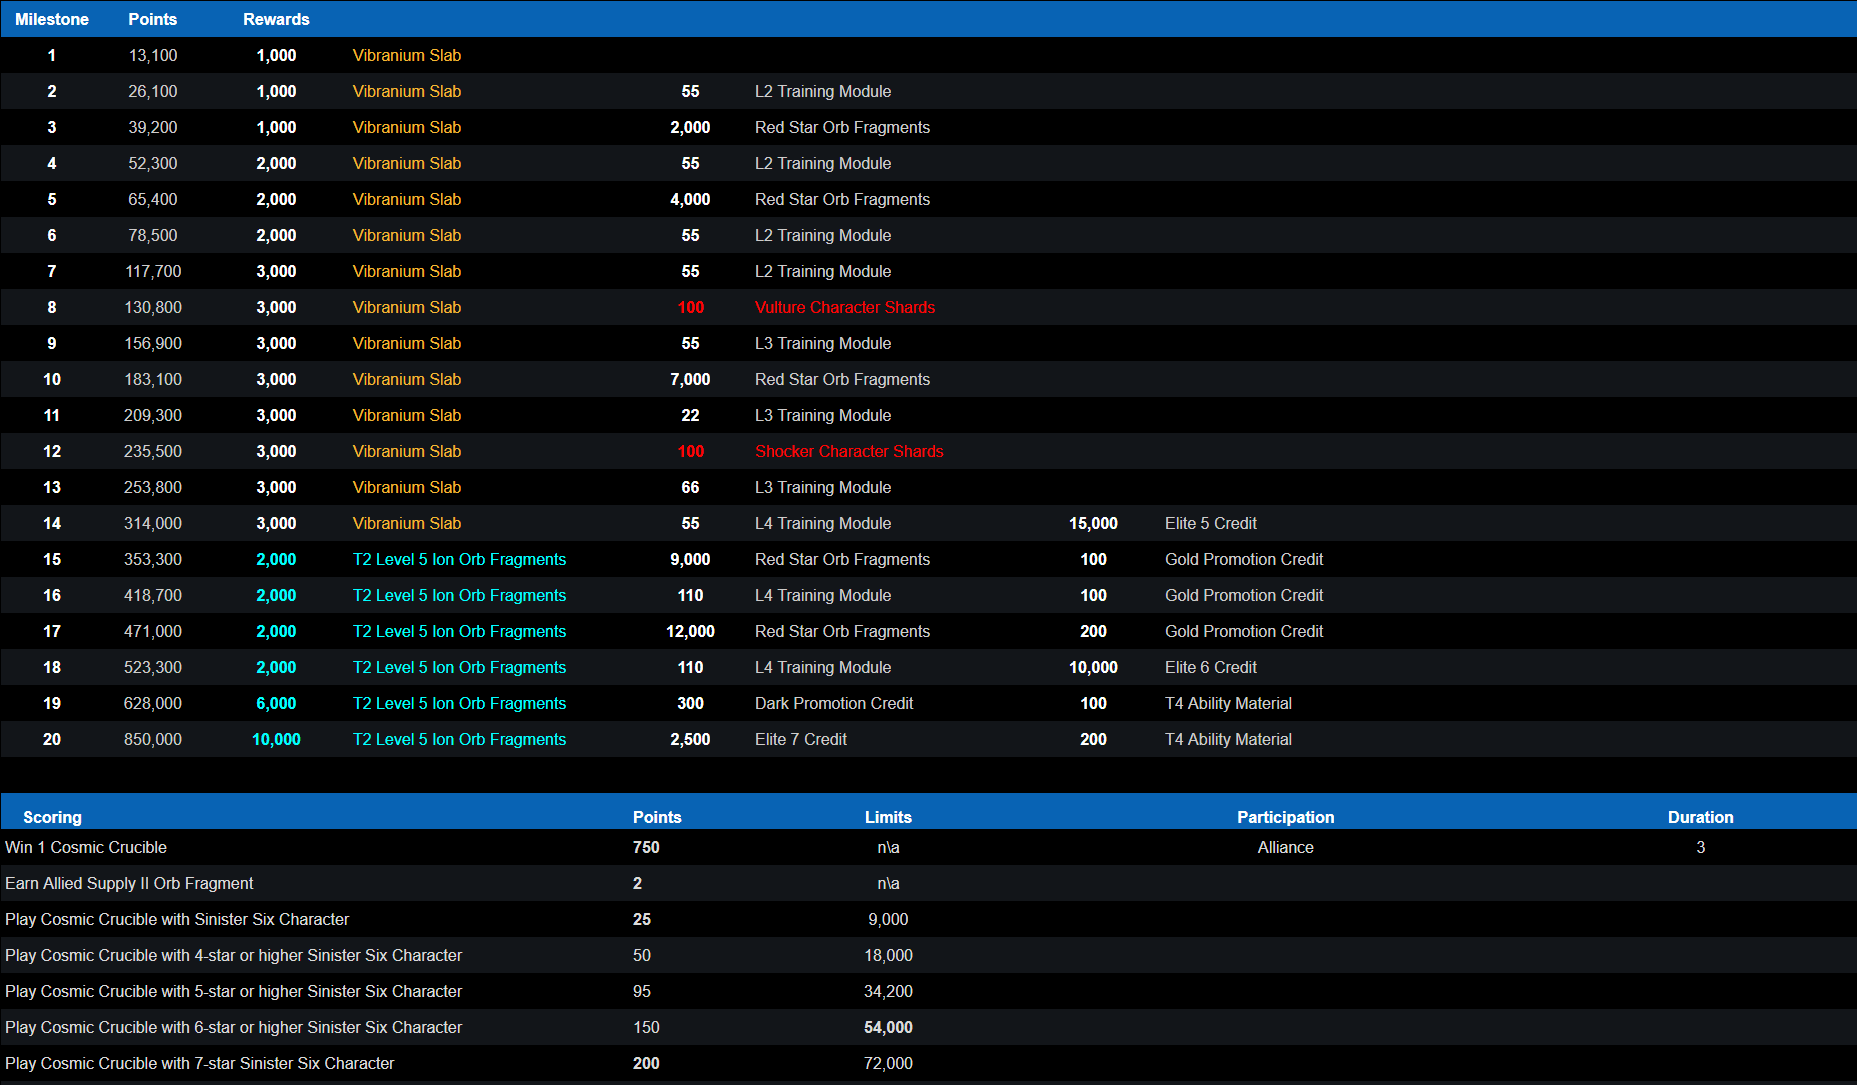Select the Win 1 Cosmic Crucible row
Screen dimensions: 1857x1085
point(86,847)
